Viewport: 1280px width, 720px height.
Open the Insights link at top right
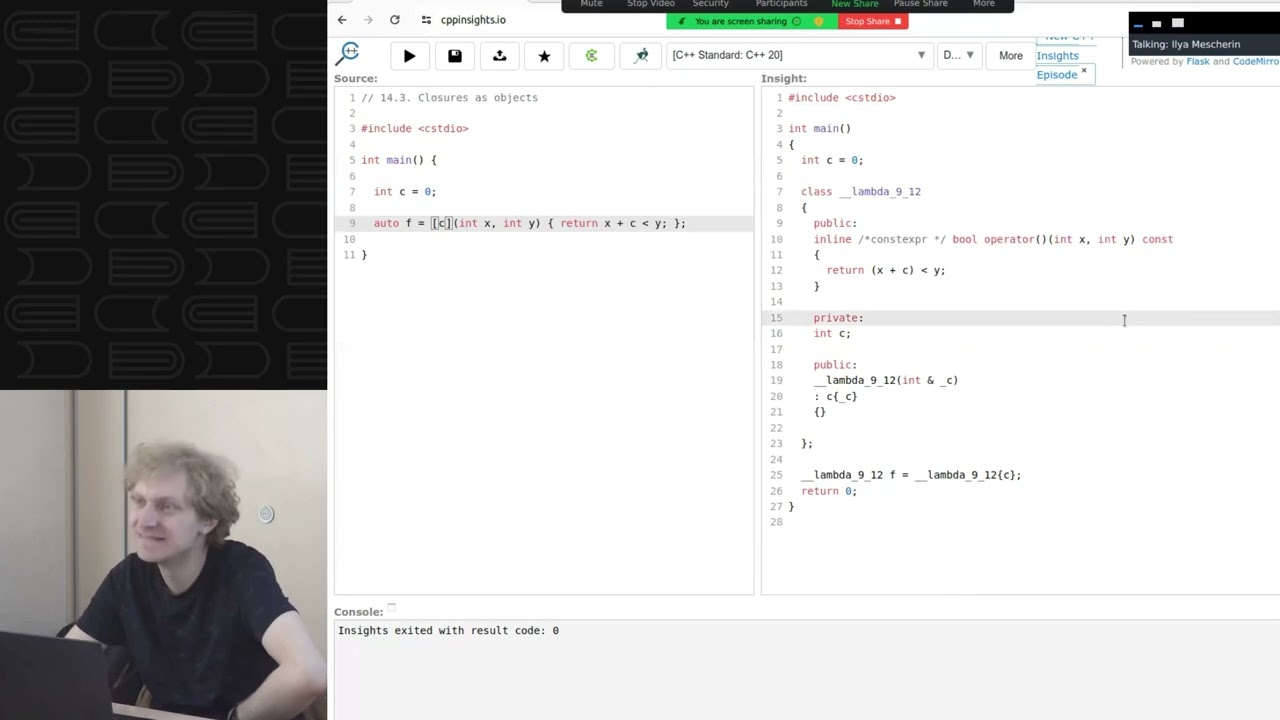(1057, 56)
